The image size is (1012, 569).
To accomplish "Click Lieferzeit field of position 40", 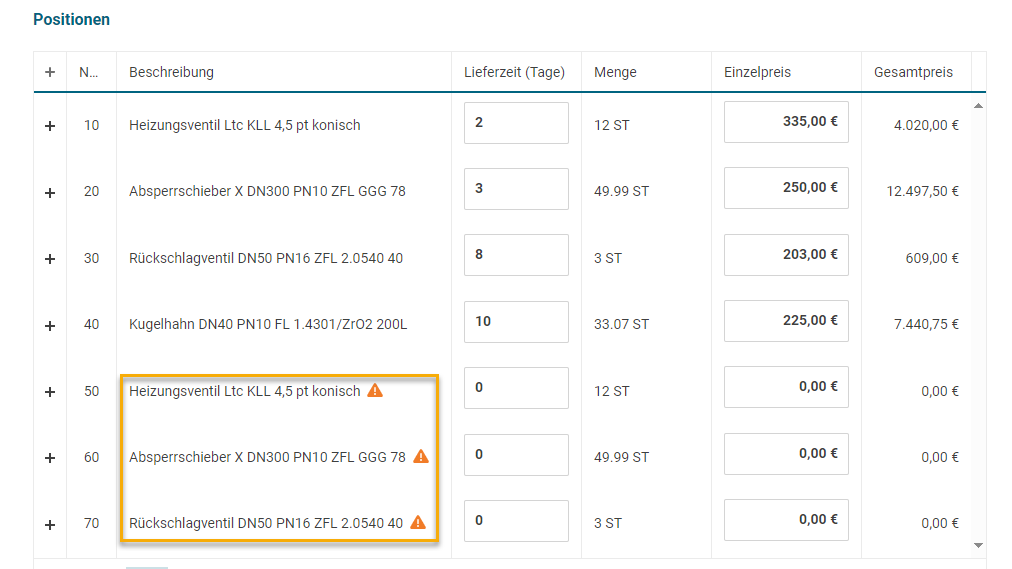I will point(516,322).
